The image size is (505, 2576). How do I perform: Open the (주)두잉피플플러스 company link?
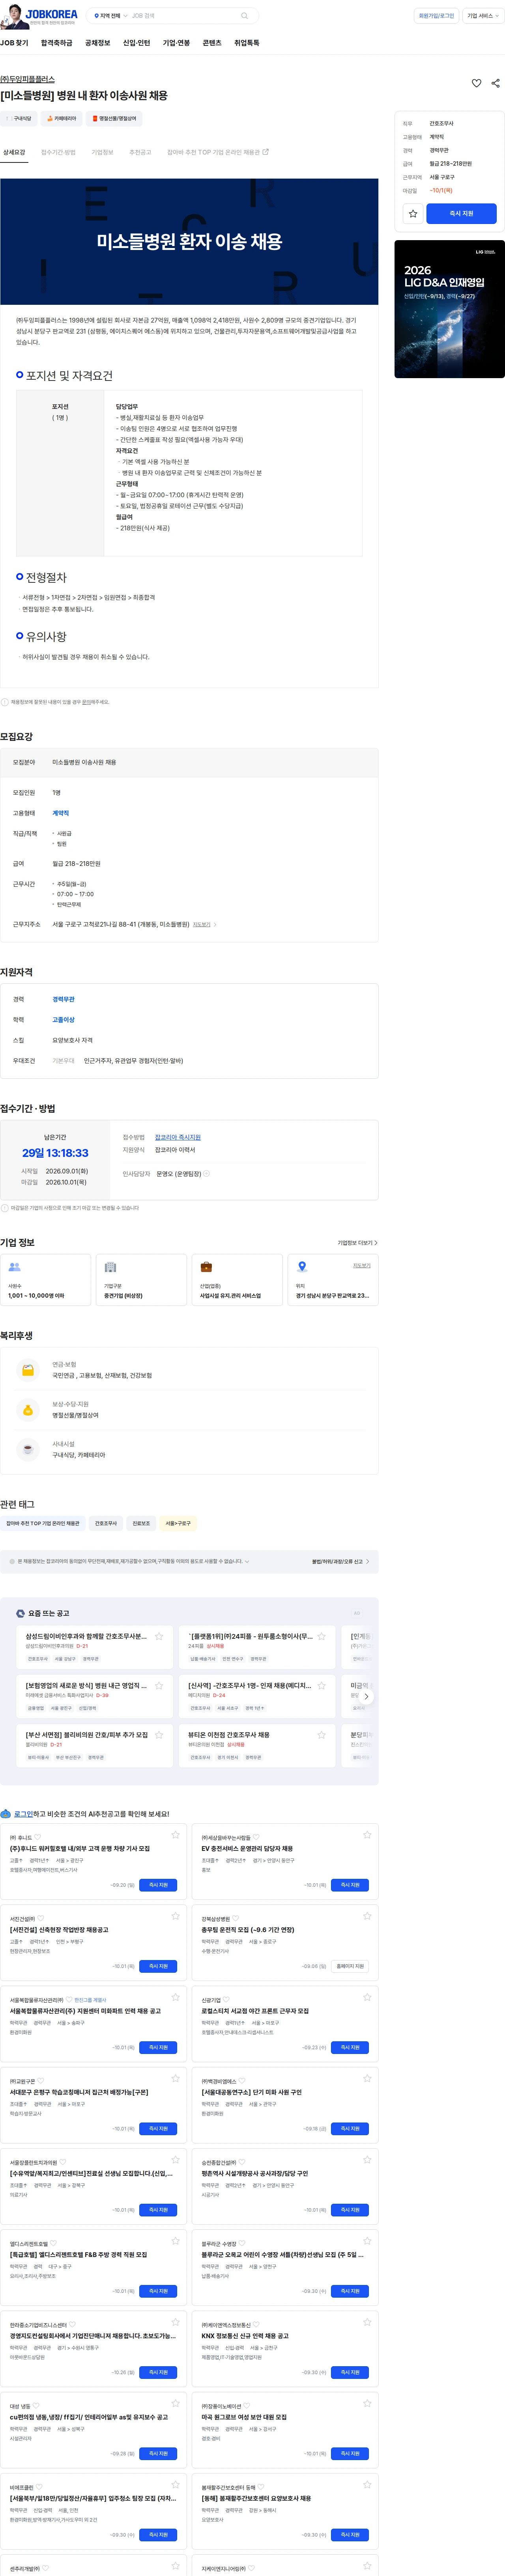(x=27, y=79)
